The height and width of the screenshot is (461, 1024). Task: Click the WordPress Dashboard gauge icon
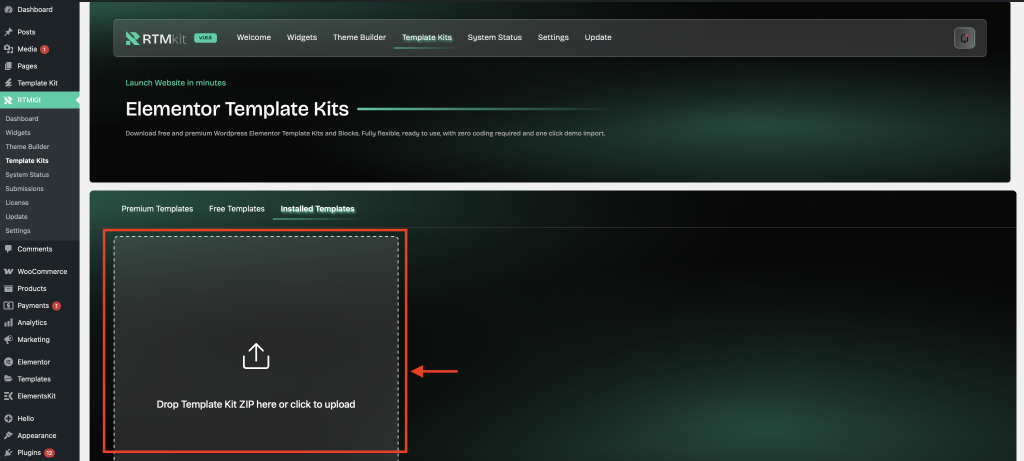coord(8,10)
